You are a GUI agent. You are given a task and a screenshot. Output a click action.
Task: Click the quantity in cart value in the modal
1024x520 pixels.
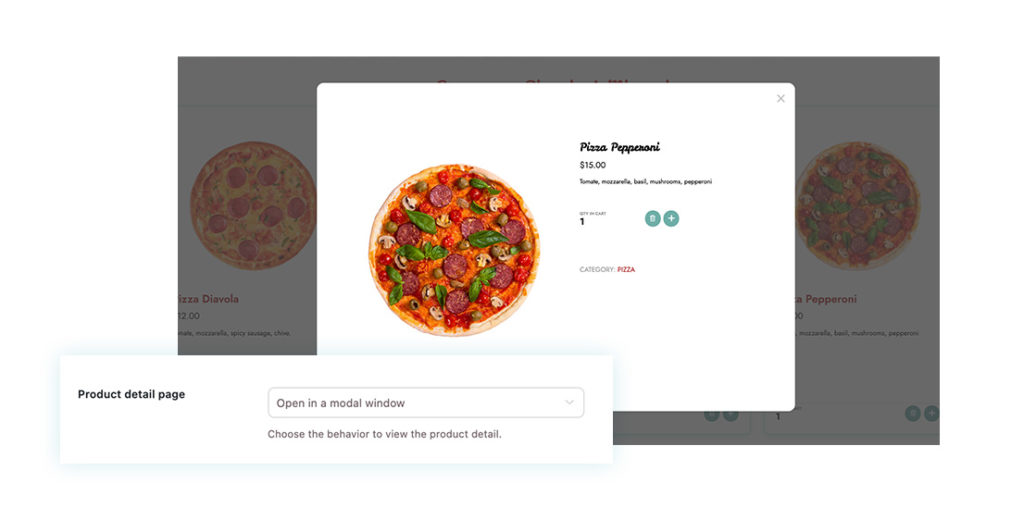[582, 222]
